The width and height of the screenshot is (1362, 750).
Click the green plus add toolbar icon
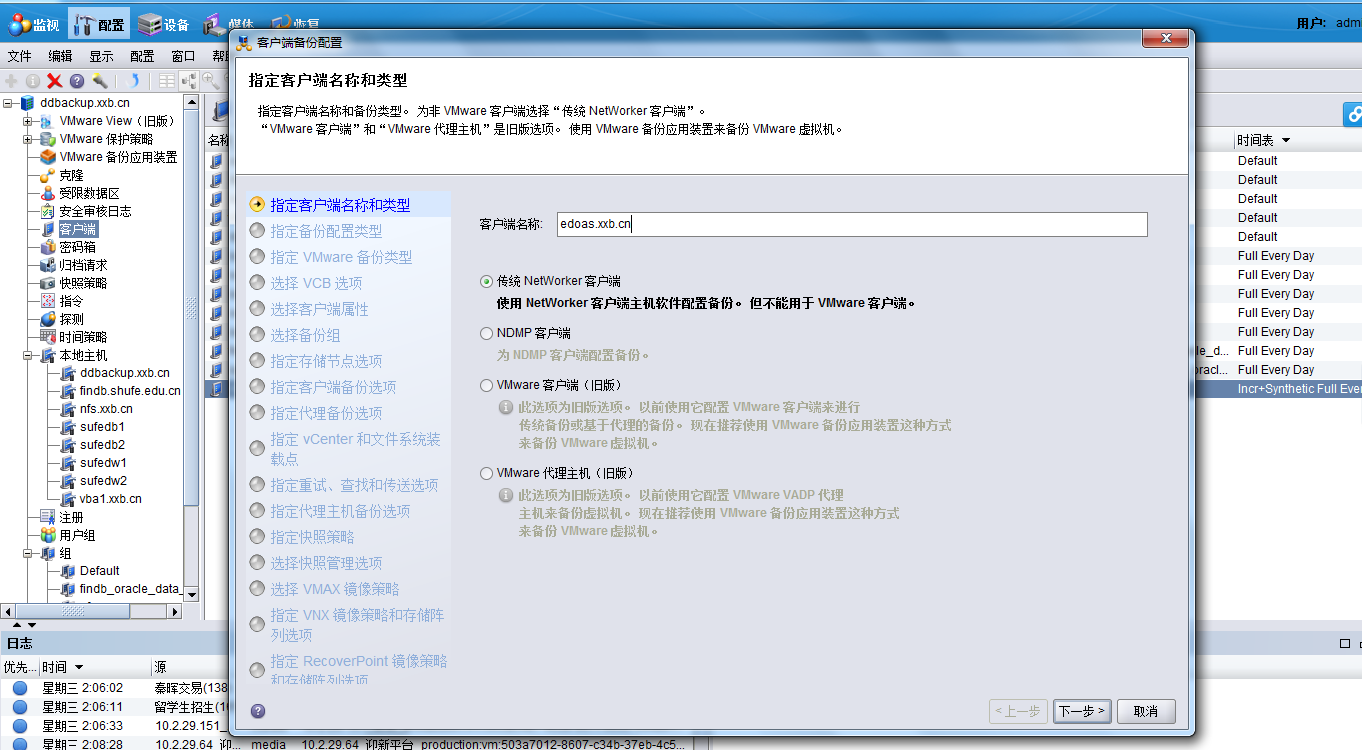pos(12,81)
